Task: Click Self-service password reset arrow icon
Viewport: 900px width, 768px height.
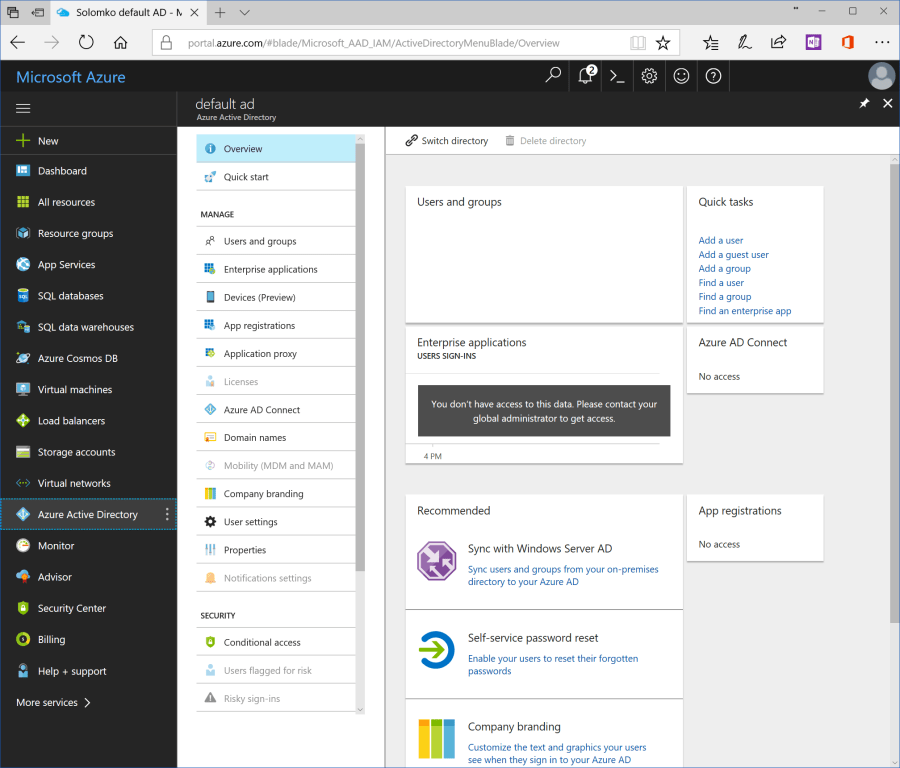Action: click(436, 650)
